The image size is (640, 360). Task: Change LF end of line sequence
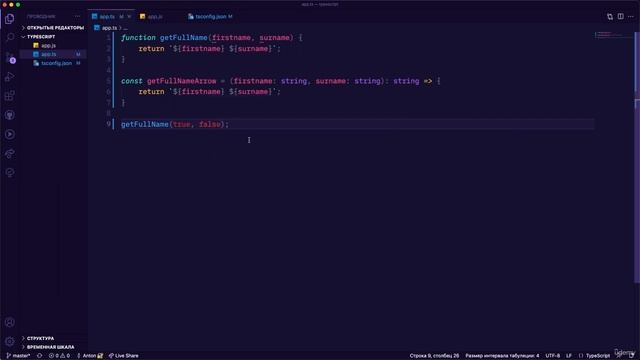(x=569, y=356)
